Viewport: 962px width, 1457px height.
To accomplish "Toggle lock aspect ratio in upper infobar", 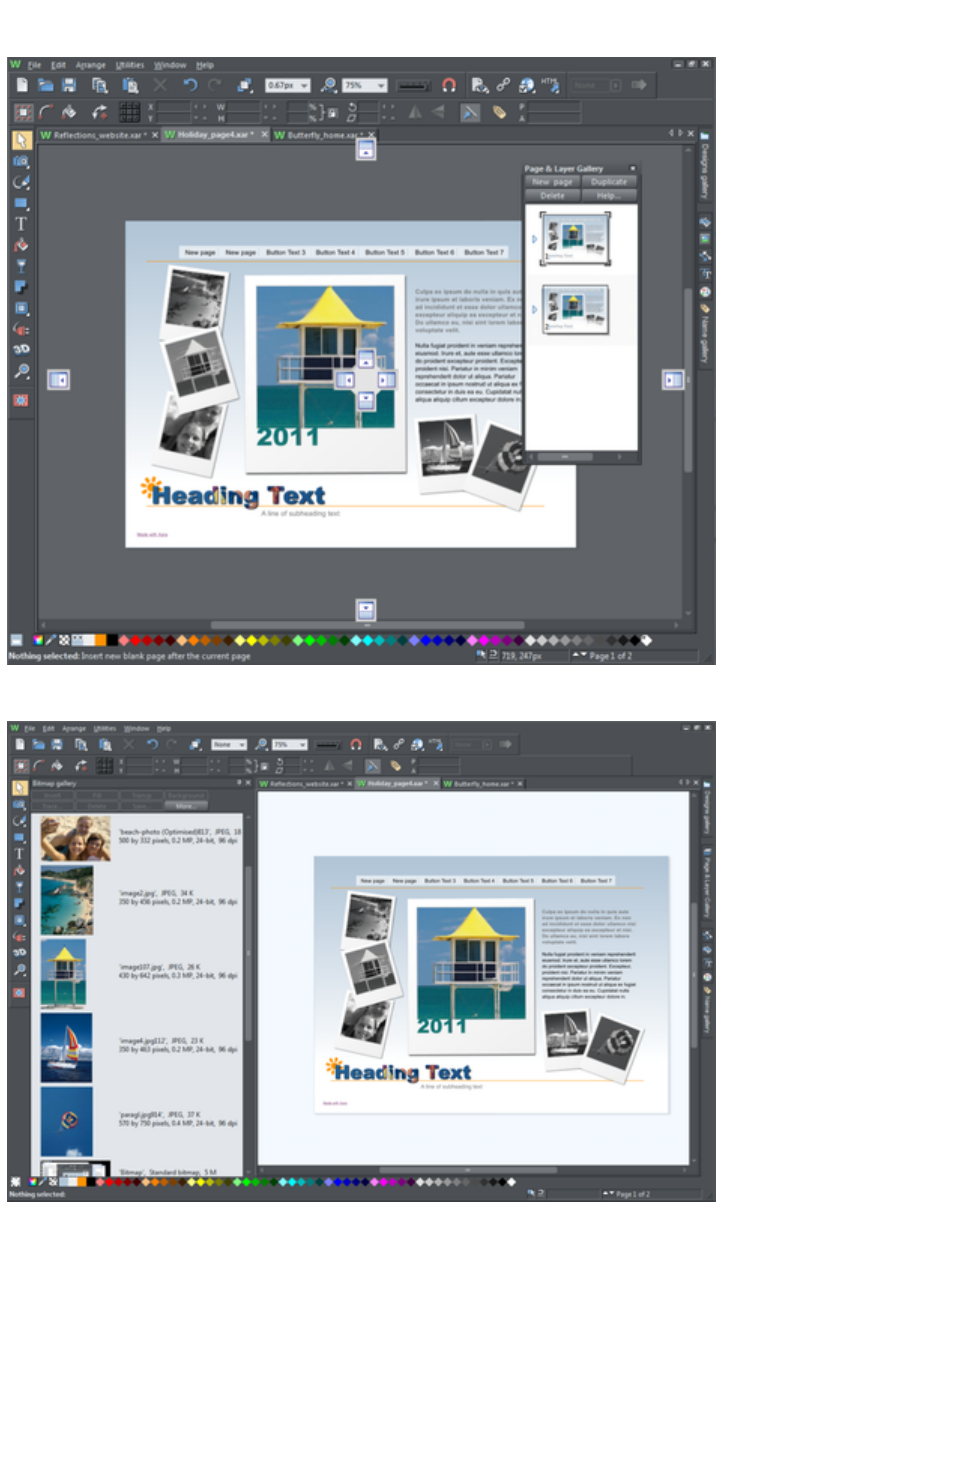I will point(333,113).
